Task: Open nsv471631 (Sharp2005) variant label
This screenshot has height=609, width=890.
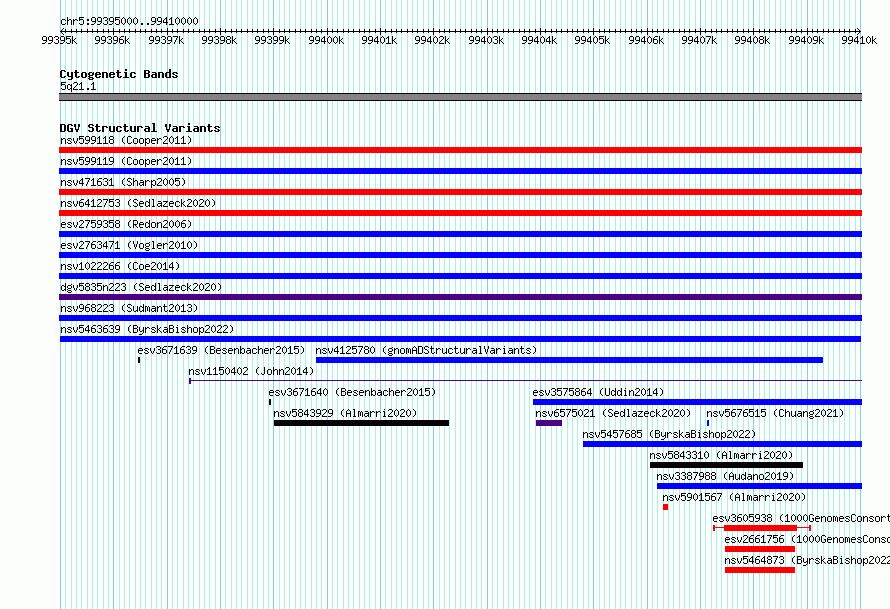Action: pos(123,182)
